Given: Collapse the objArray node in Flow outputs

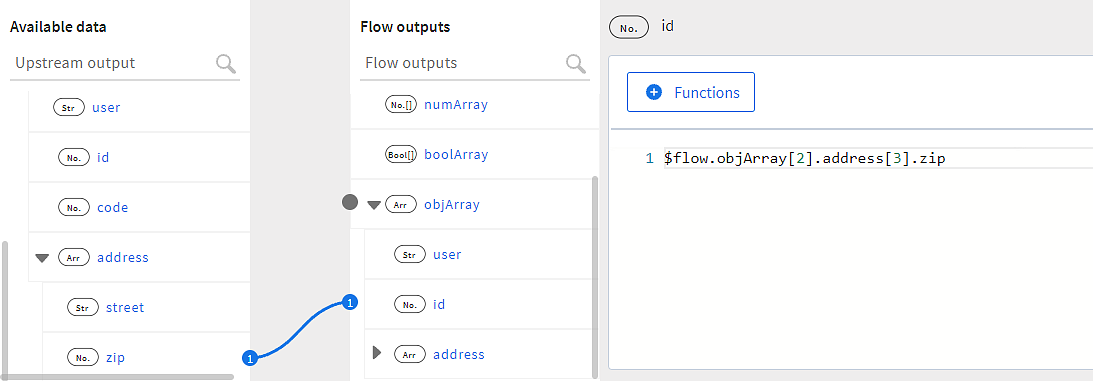Looking at the screenshot, I should (x=374, y=205).
